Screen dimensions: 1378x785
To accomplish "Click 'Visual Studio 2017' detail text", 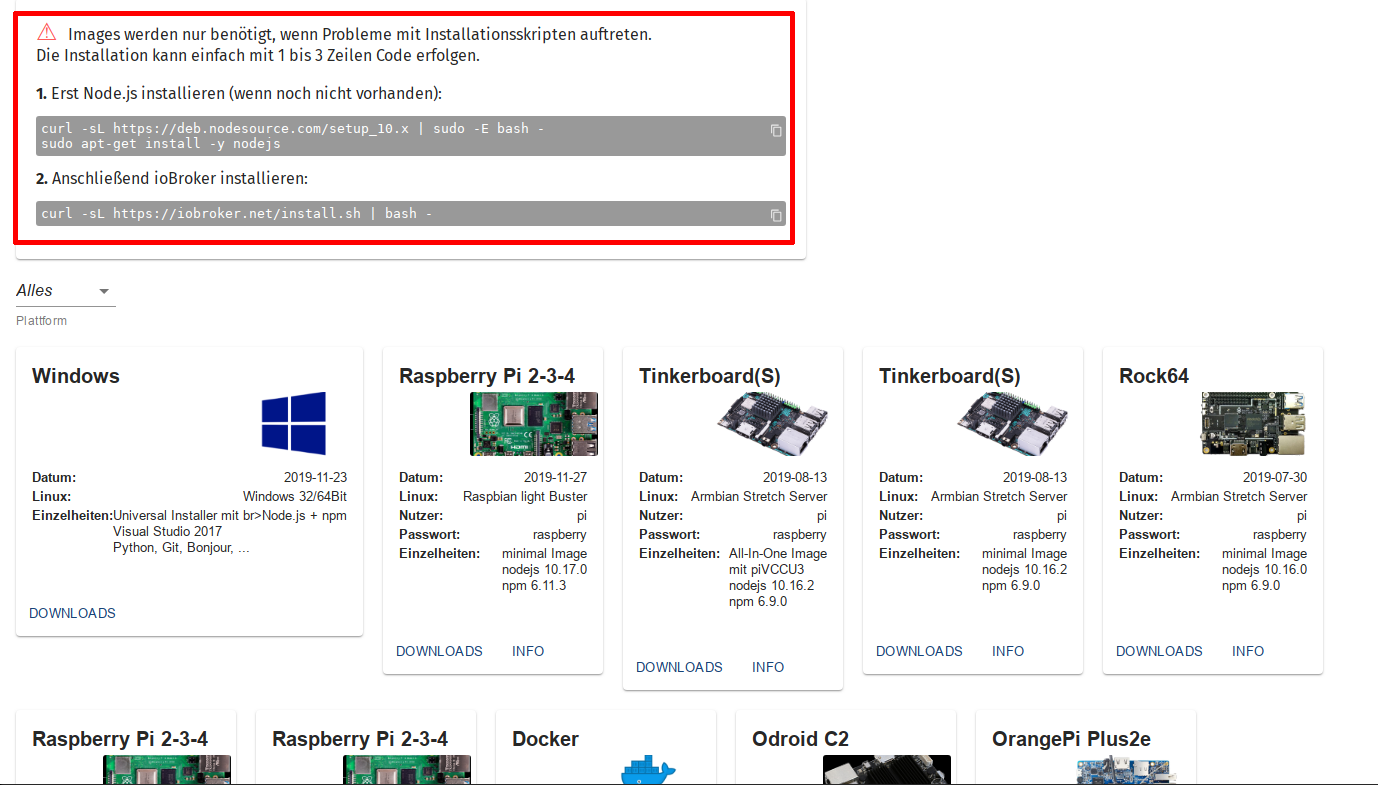I will pyautogui.click(x=168, y=532).
